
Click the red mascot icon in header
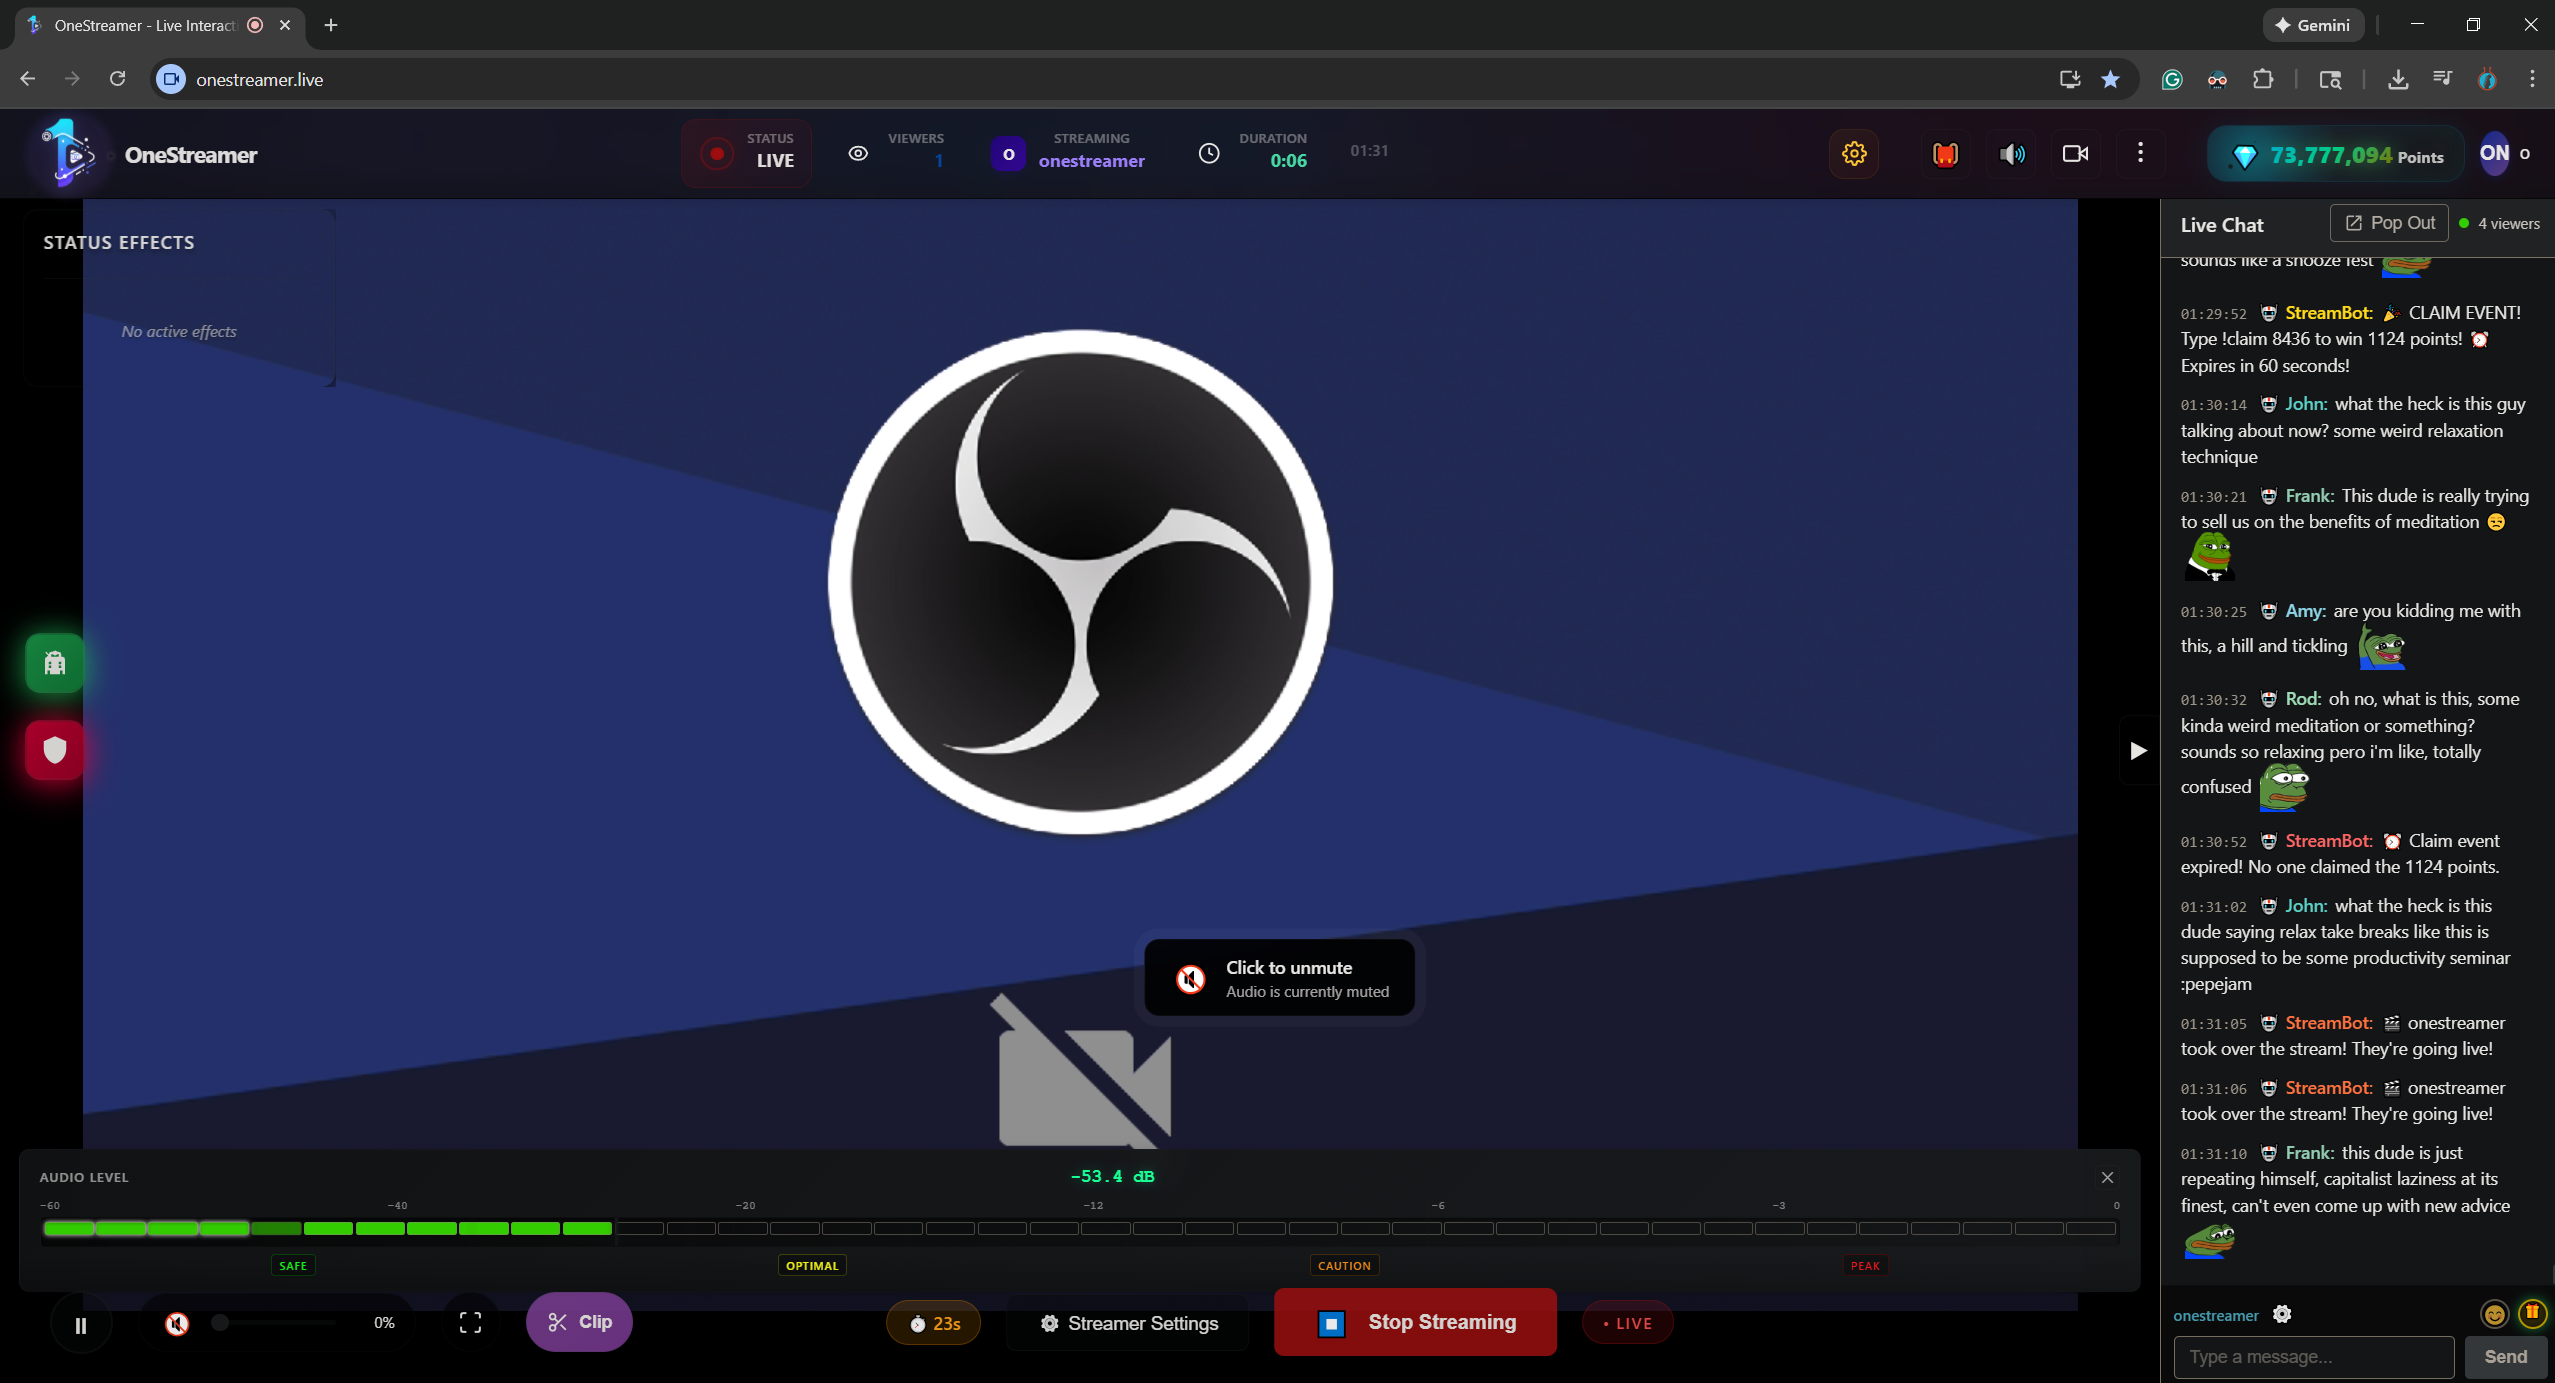point(1944,154)
